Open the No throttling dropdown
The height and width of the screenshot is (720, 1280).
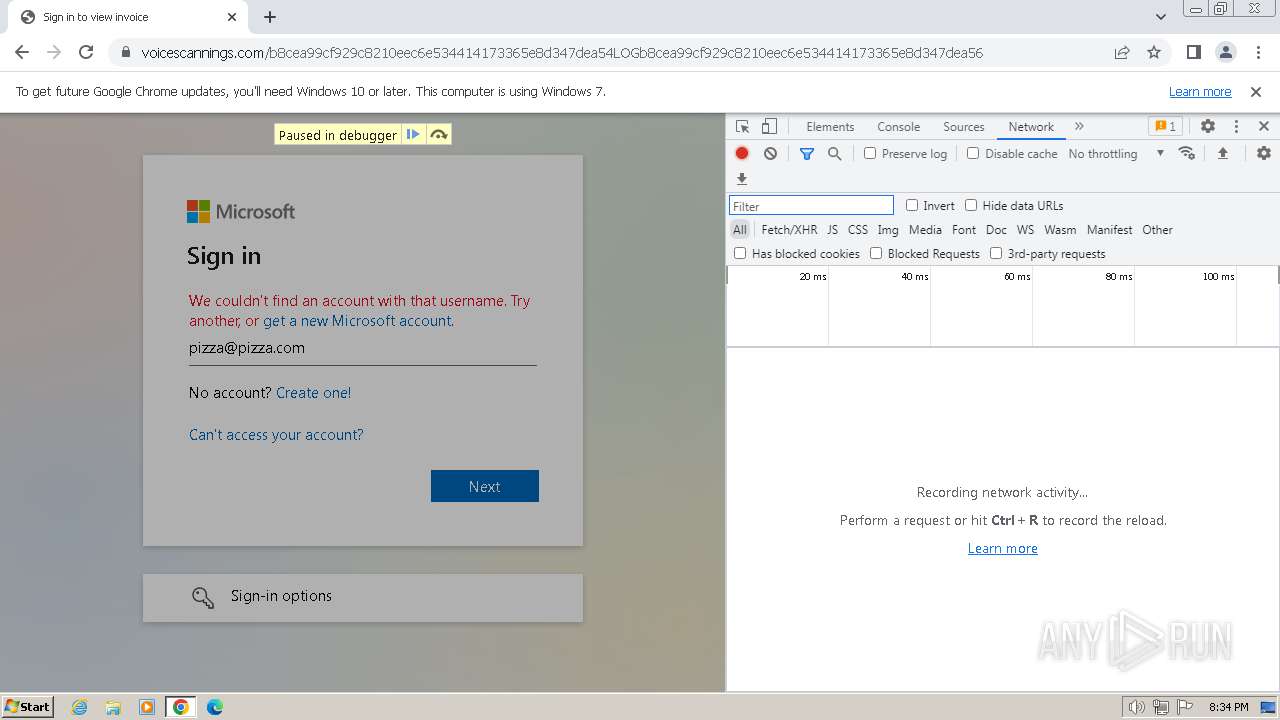click(x=1116, y=153)
